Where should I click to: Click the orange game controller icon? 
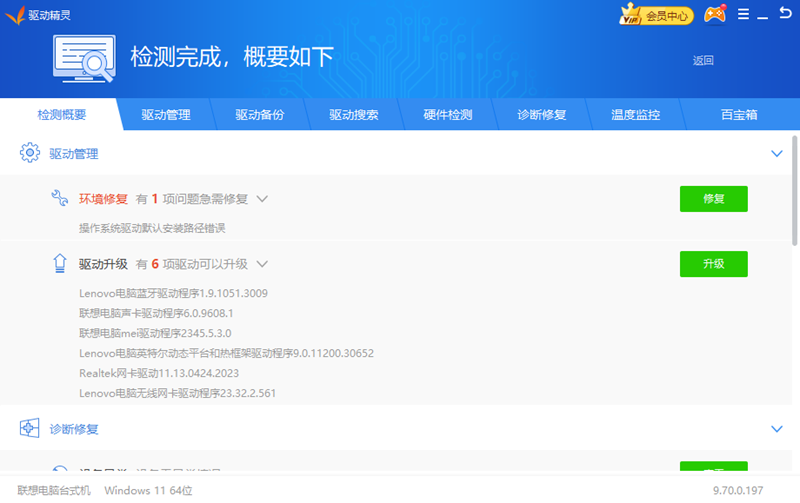click(x=714, y=15)
